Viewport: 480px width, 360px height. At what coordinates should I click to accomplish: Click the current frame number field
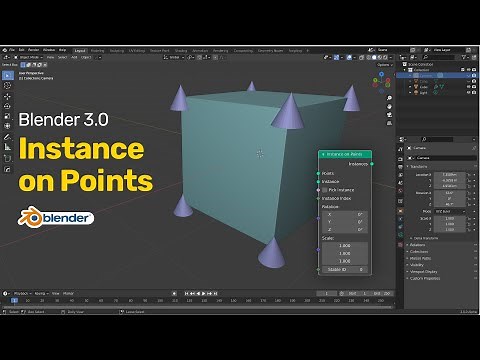pos(327,294)
